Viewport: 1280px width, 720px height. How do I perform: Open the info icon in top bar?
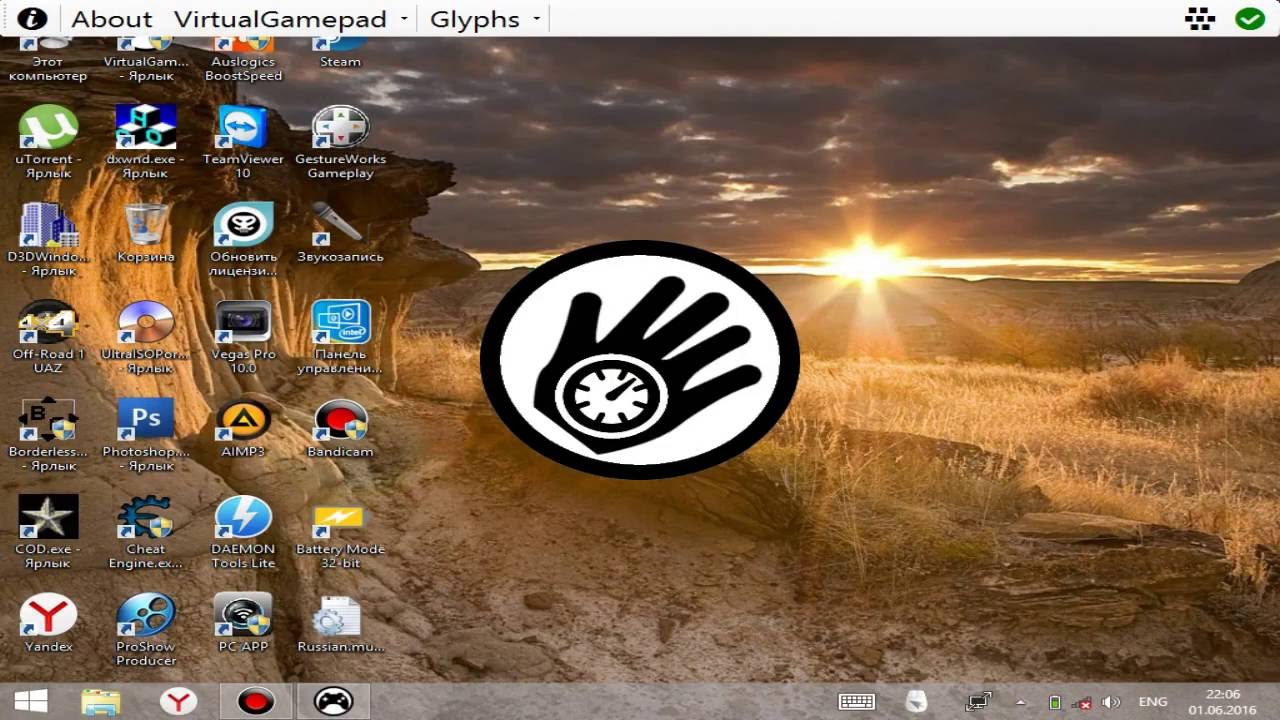tap(32, 18)
